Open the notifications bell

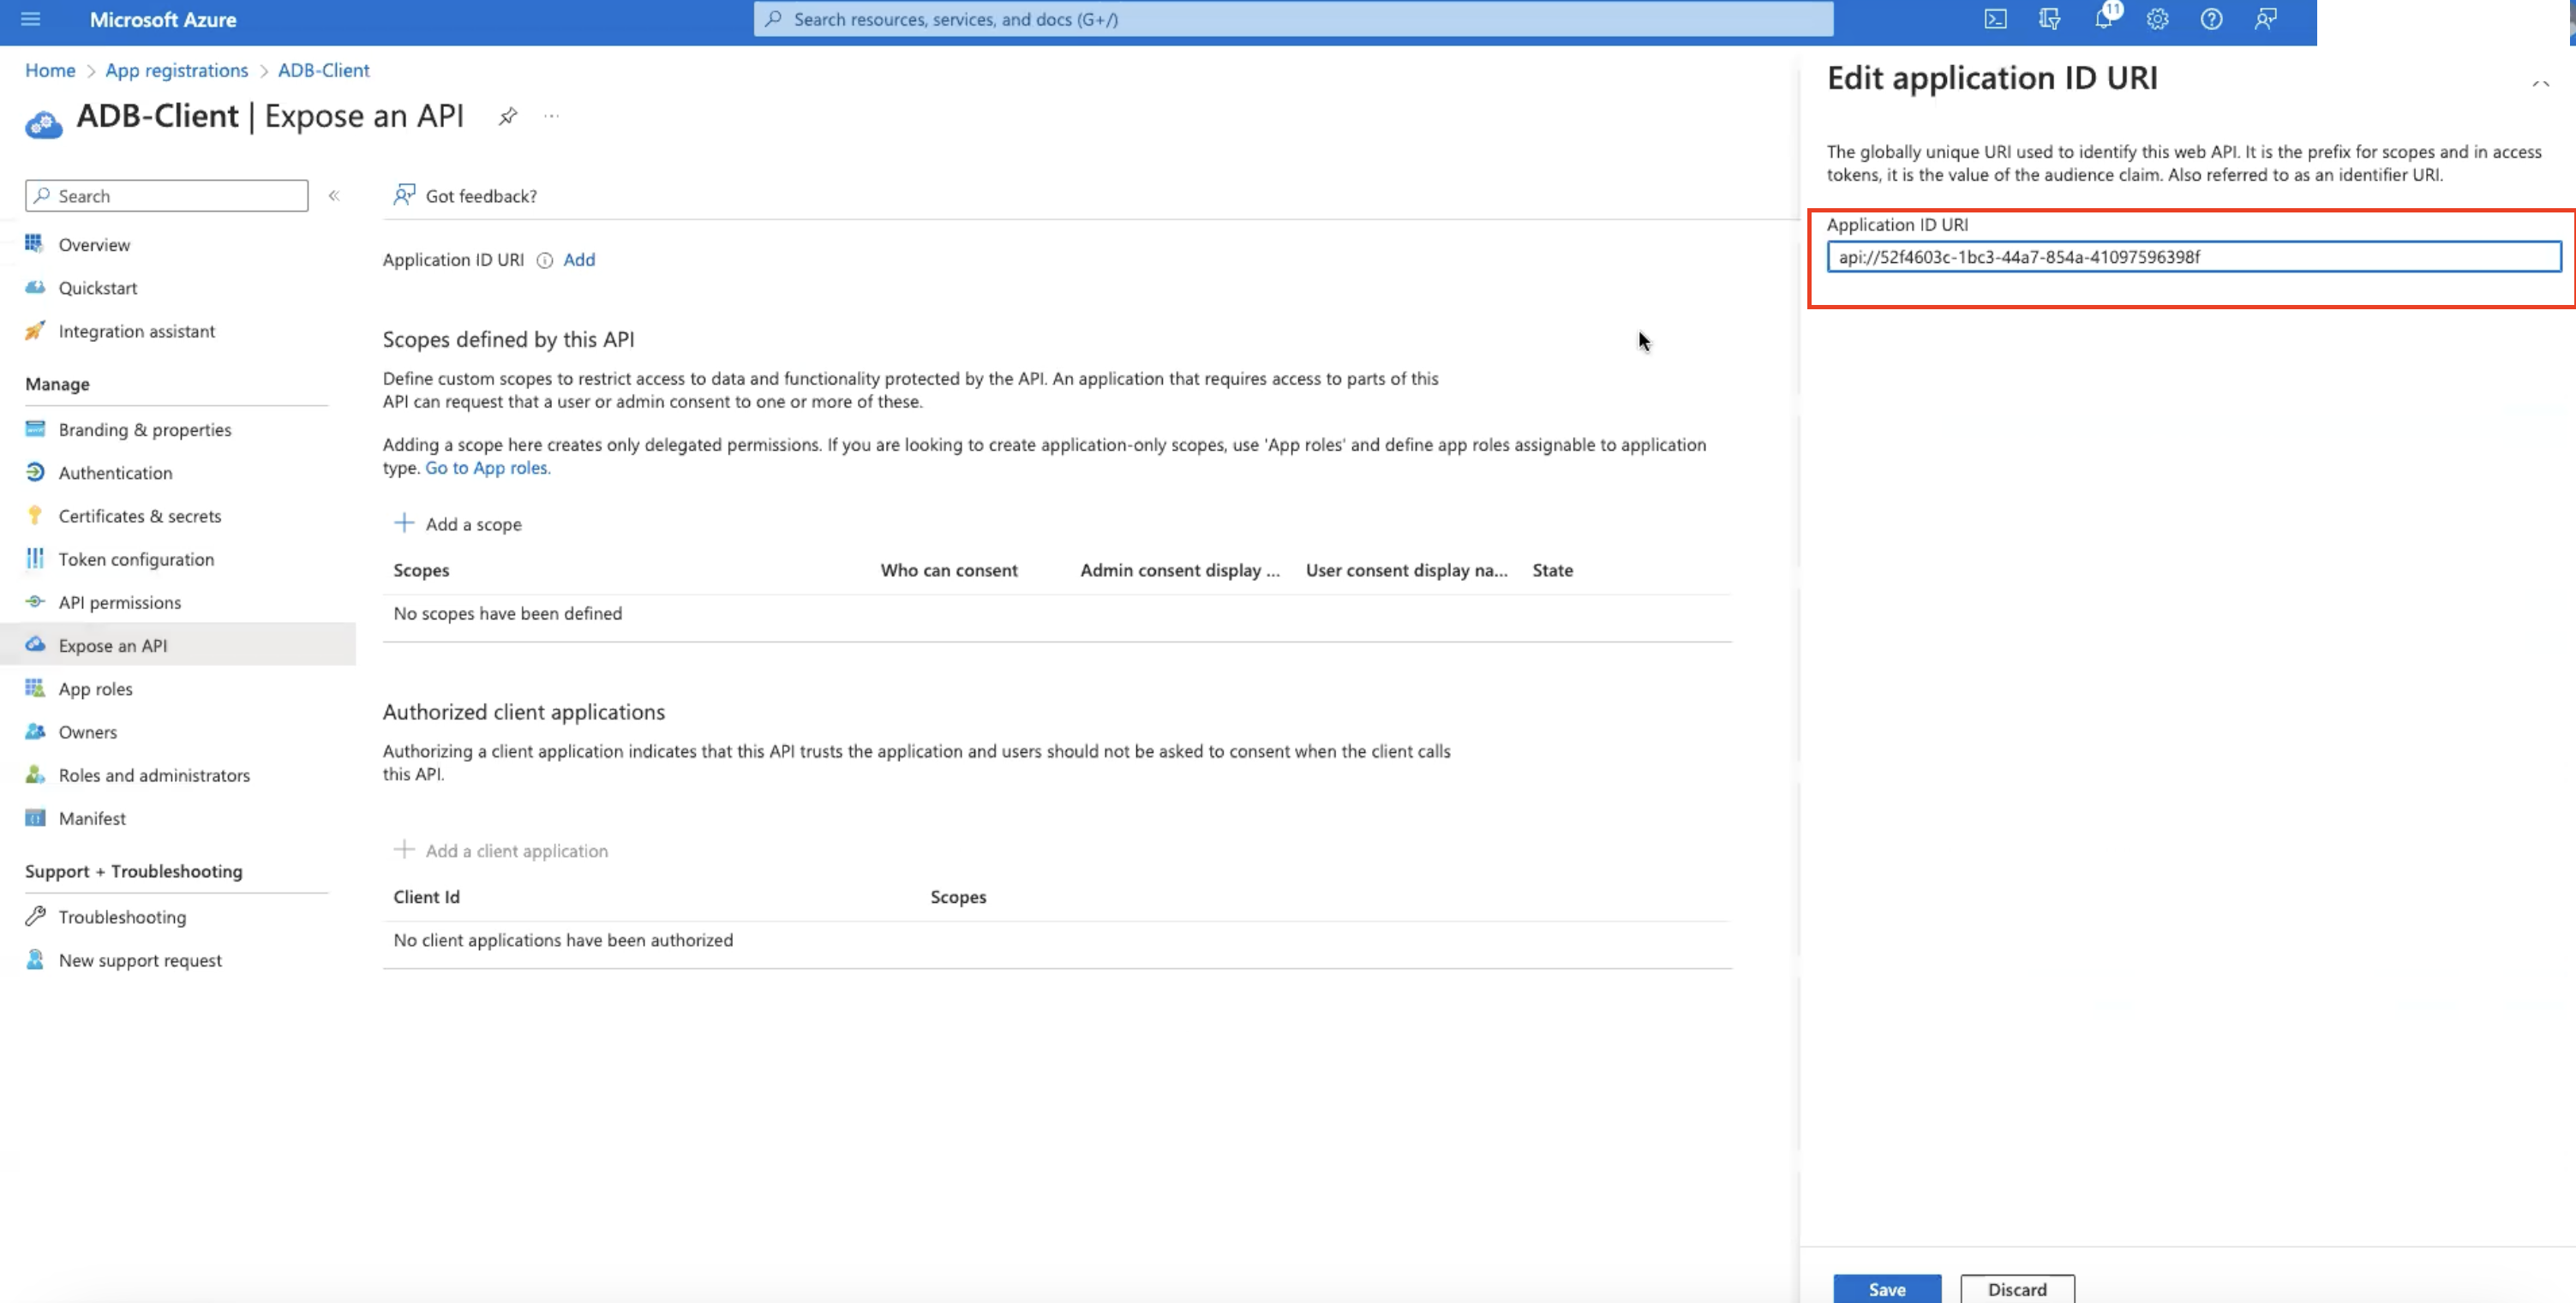tap(2104, 19)
